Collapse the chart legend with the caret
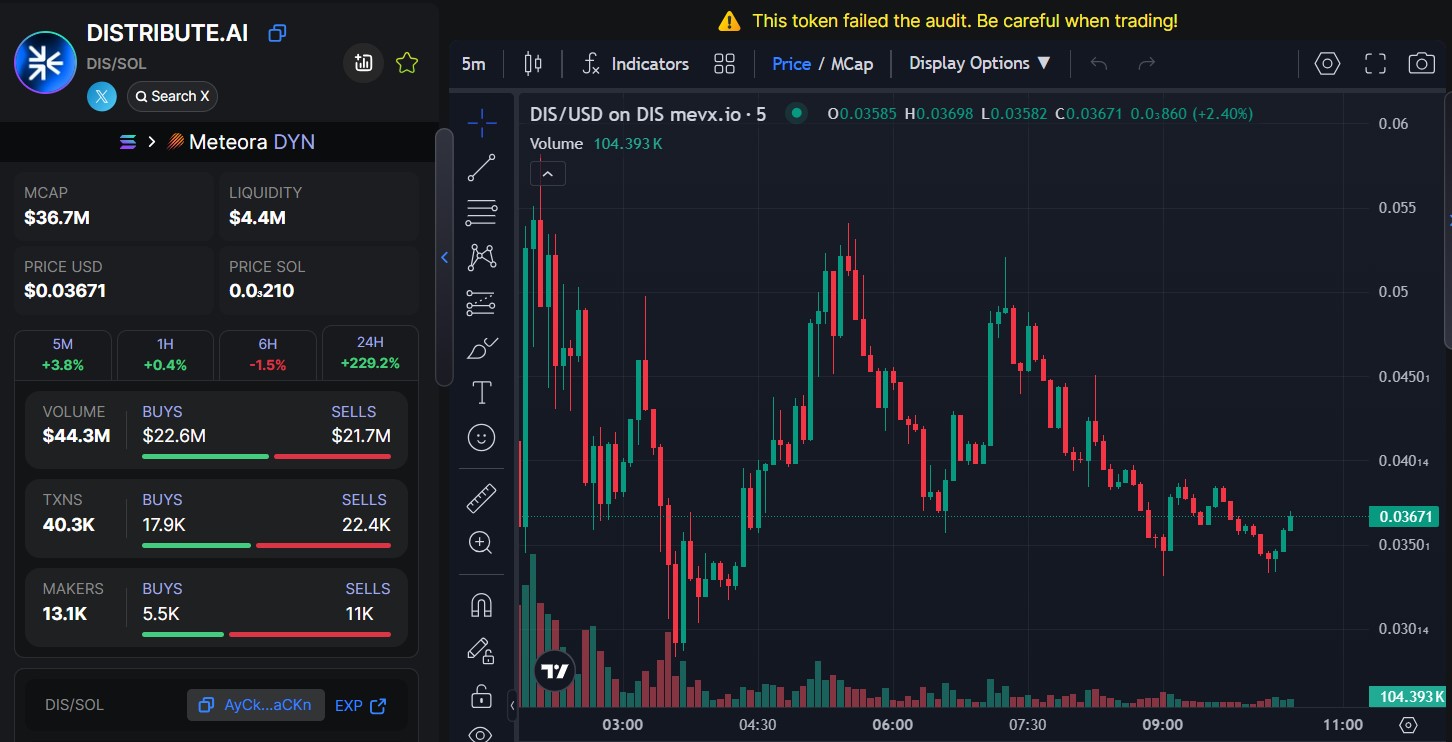1452x742 pixels. click(547, 174)
